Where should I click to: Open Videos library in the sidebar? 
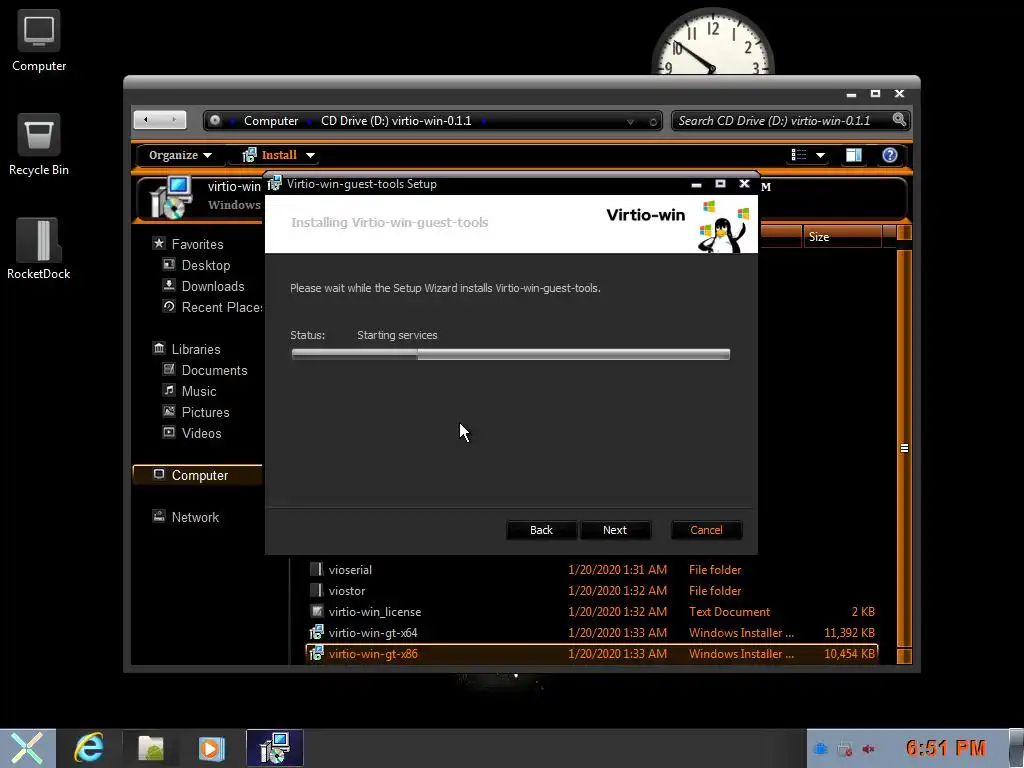pyautogui.click(x=201, y=433)
